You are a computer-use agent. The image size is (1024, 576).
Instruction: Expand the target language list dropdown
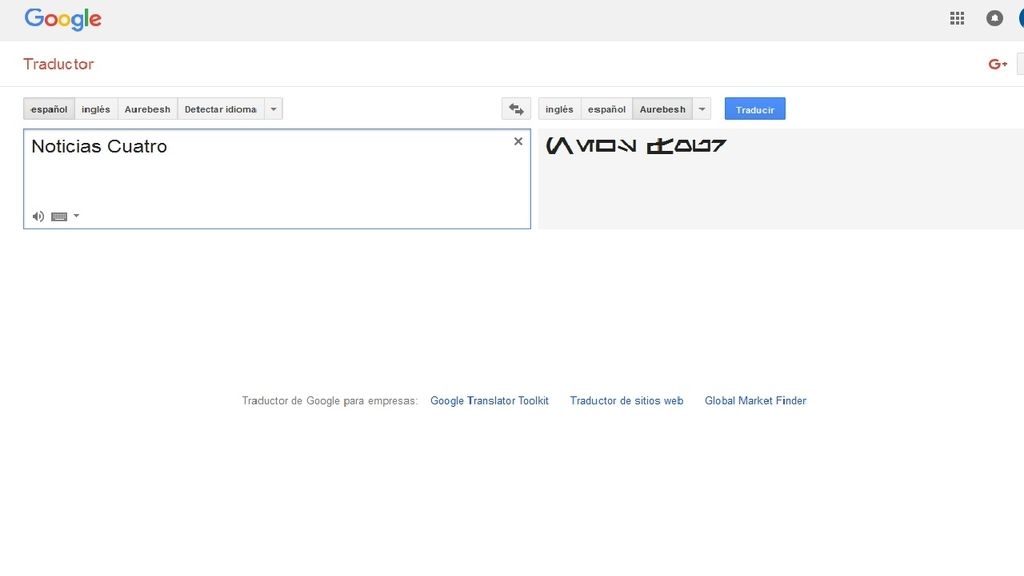click(702, 109)
